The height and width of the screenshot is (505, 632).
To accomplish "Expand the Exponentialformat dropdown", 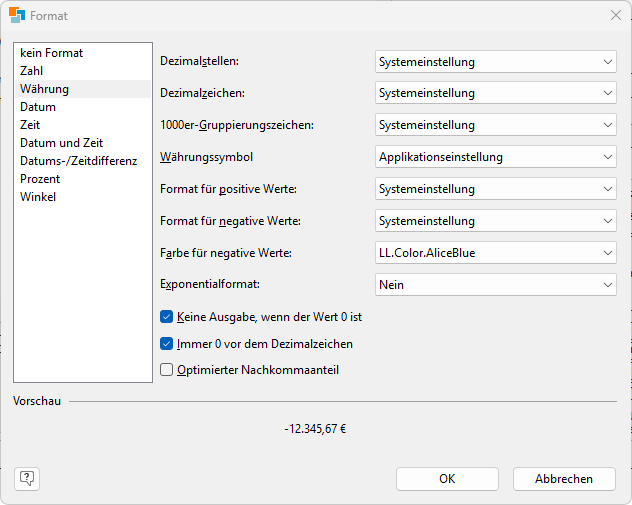I will tap(495, 285).
